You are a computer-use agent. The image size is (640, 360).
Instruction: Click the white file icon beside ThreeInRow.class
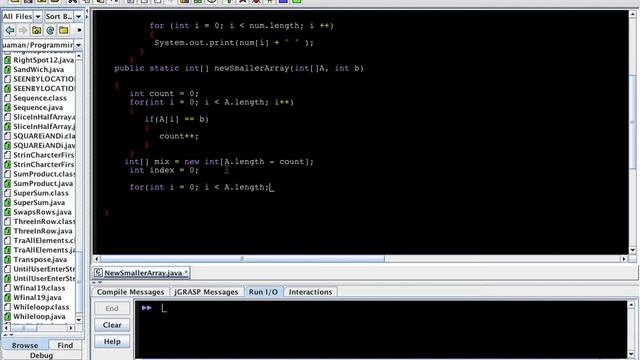tap(7, 222)
